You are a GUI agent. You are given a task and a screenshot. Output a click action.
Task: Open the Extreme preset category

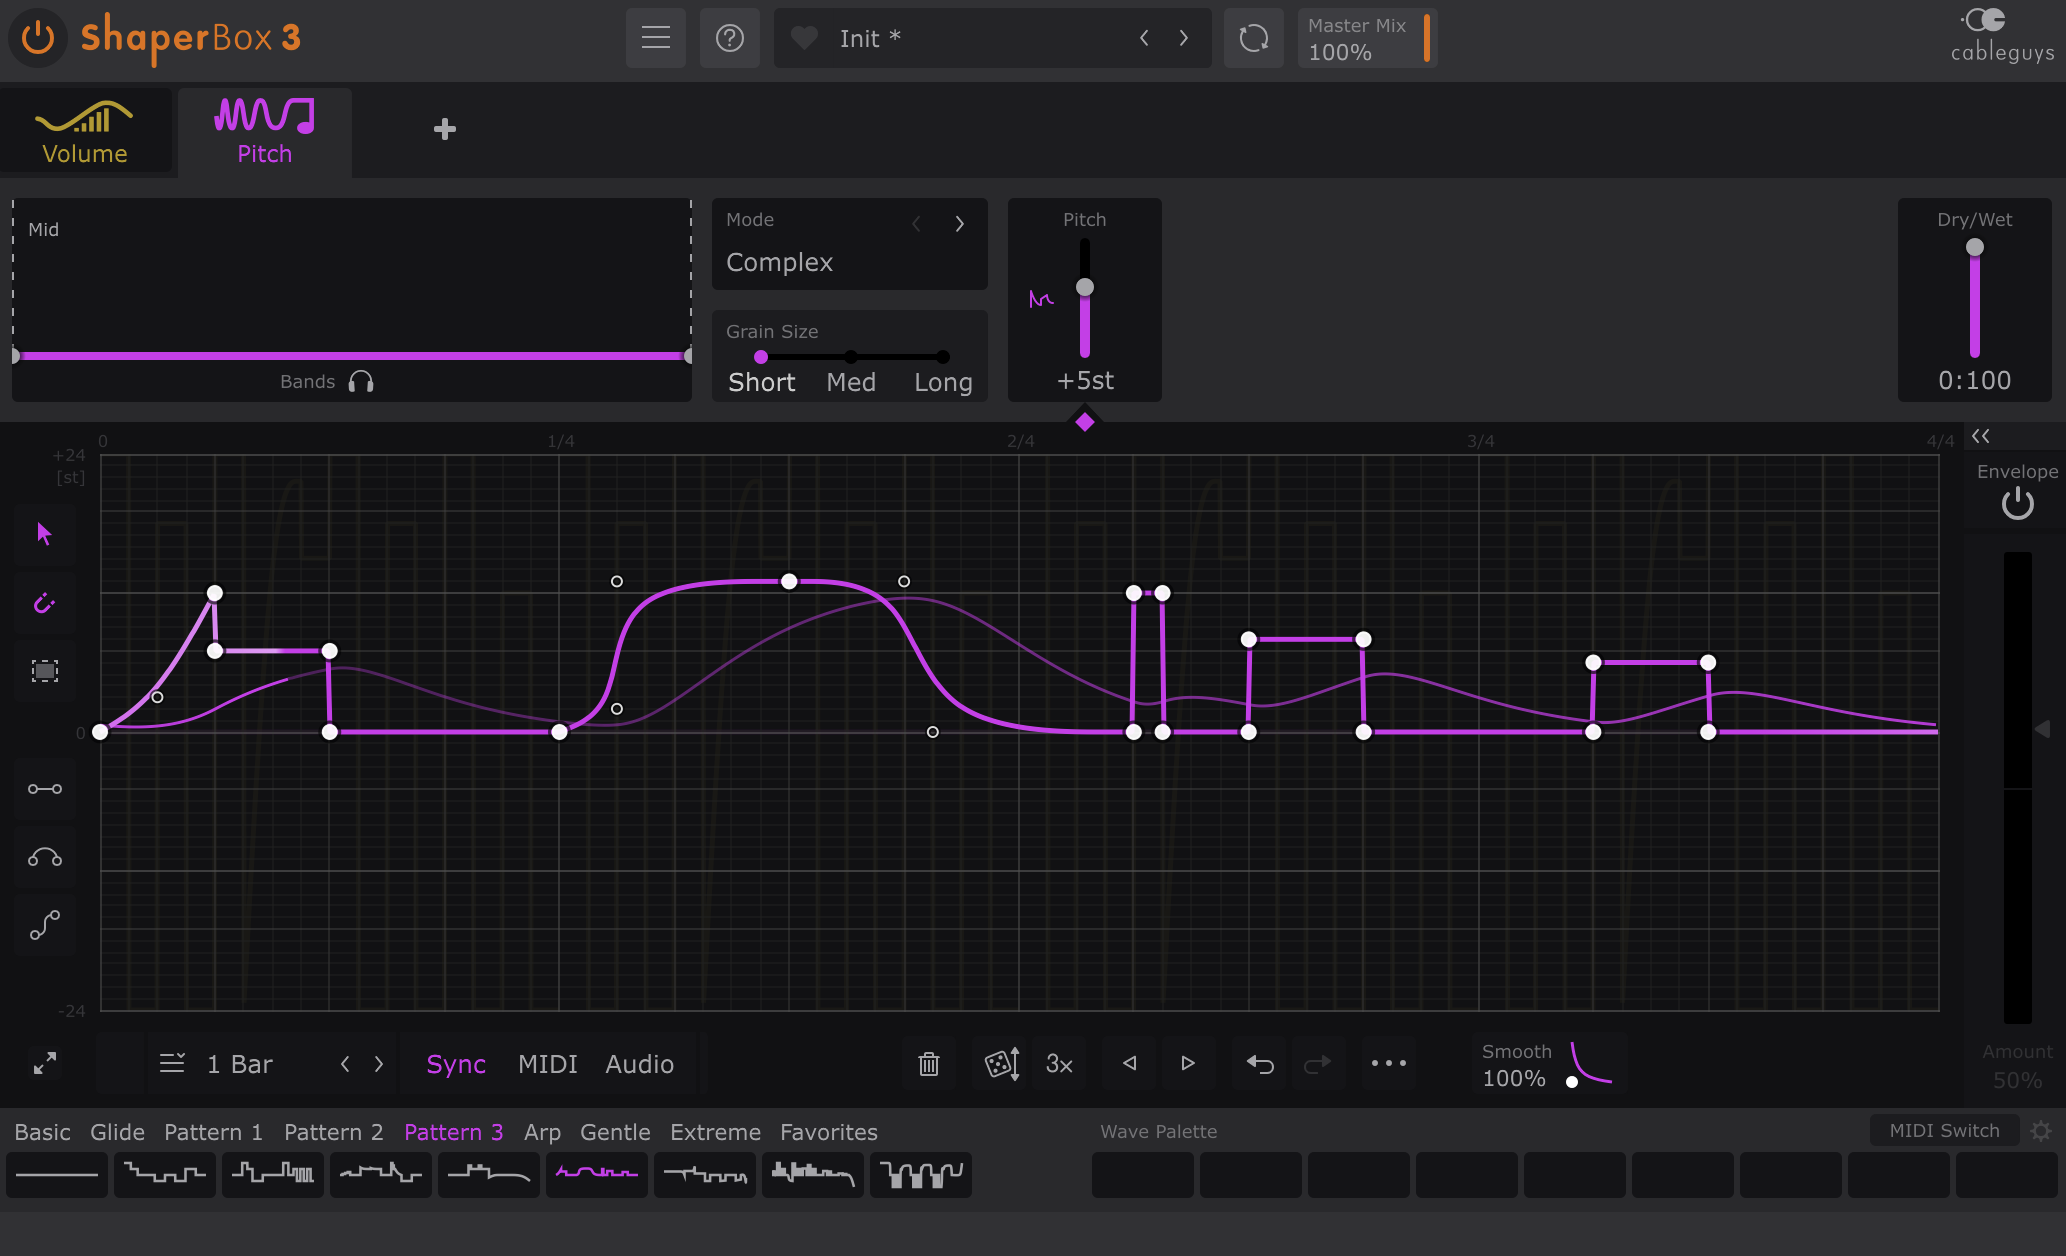pos(715,1132)
